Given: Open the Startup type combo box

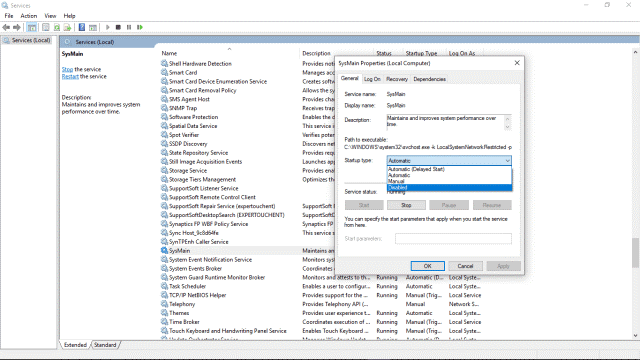Looking at the screenshot, I should (x=449, y=160).
